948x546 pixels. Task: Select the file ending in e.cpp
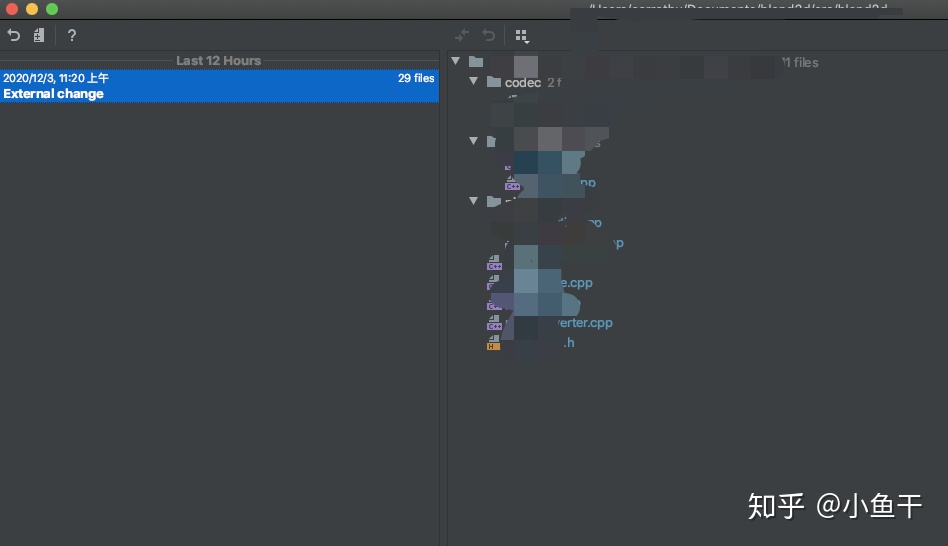[576, 283]
